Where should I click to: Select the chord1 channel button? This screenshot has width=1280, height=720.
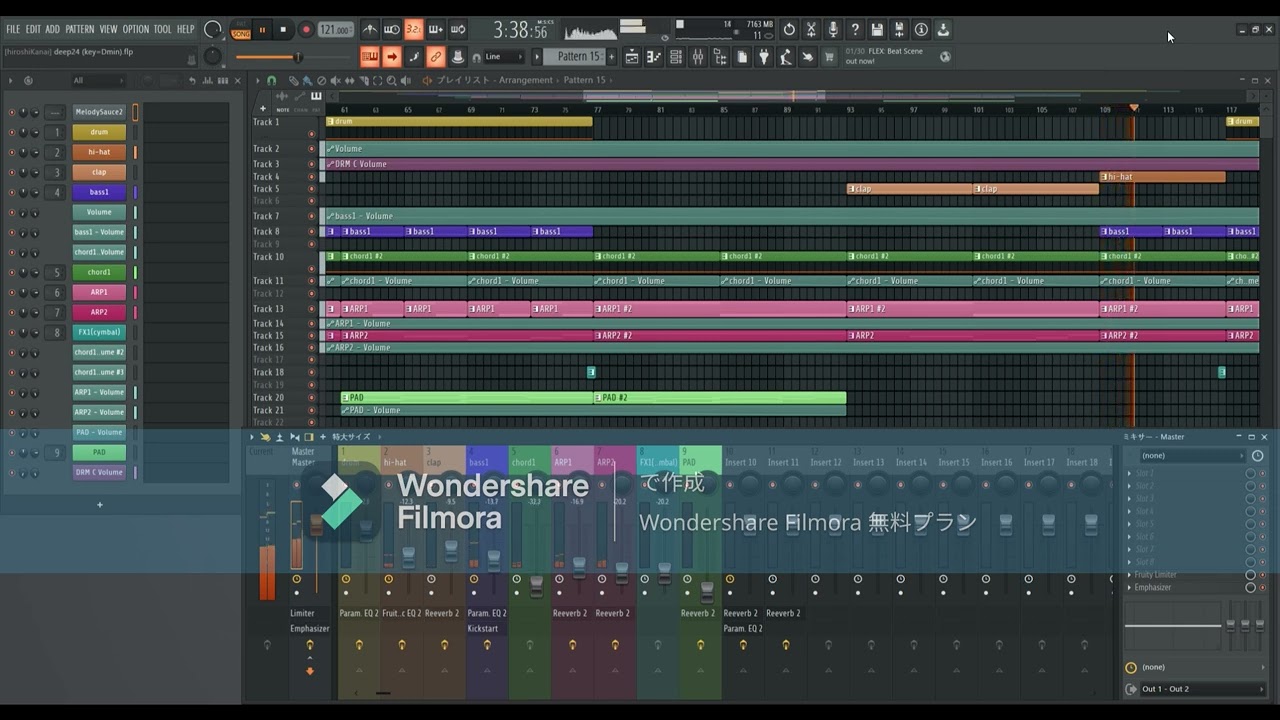[99, 272]
